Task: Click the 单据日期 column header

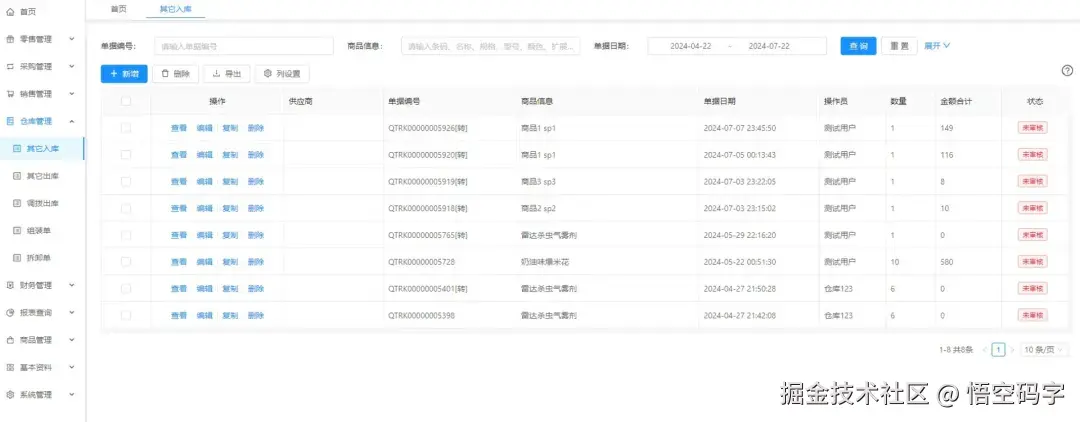Action: coord(719,101)
